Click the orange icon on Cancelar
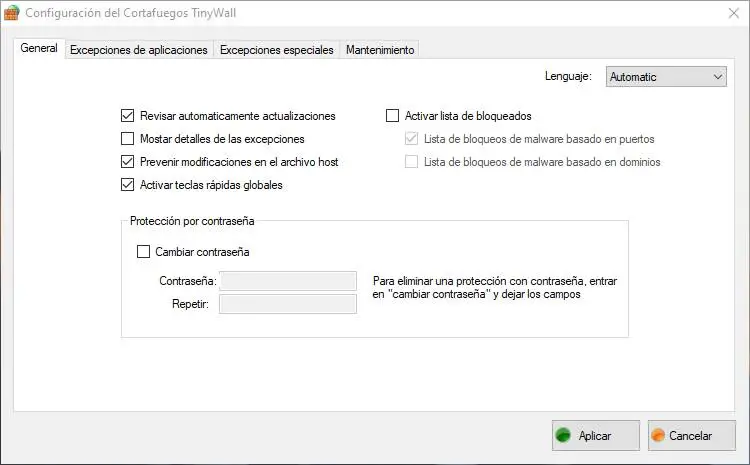 click(x=658, y=436)
